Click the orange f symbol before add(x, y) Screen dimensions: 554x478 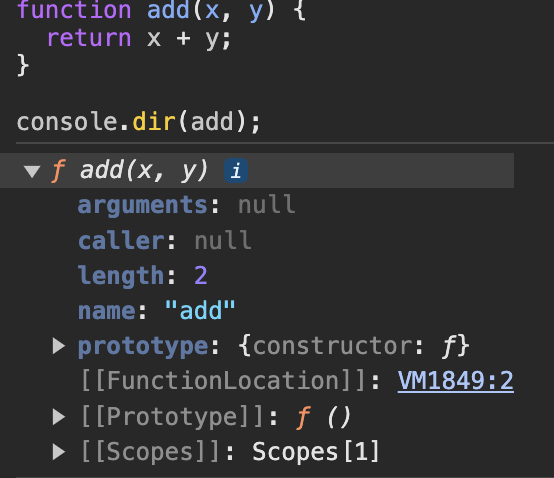(x=58, y=171)
